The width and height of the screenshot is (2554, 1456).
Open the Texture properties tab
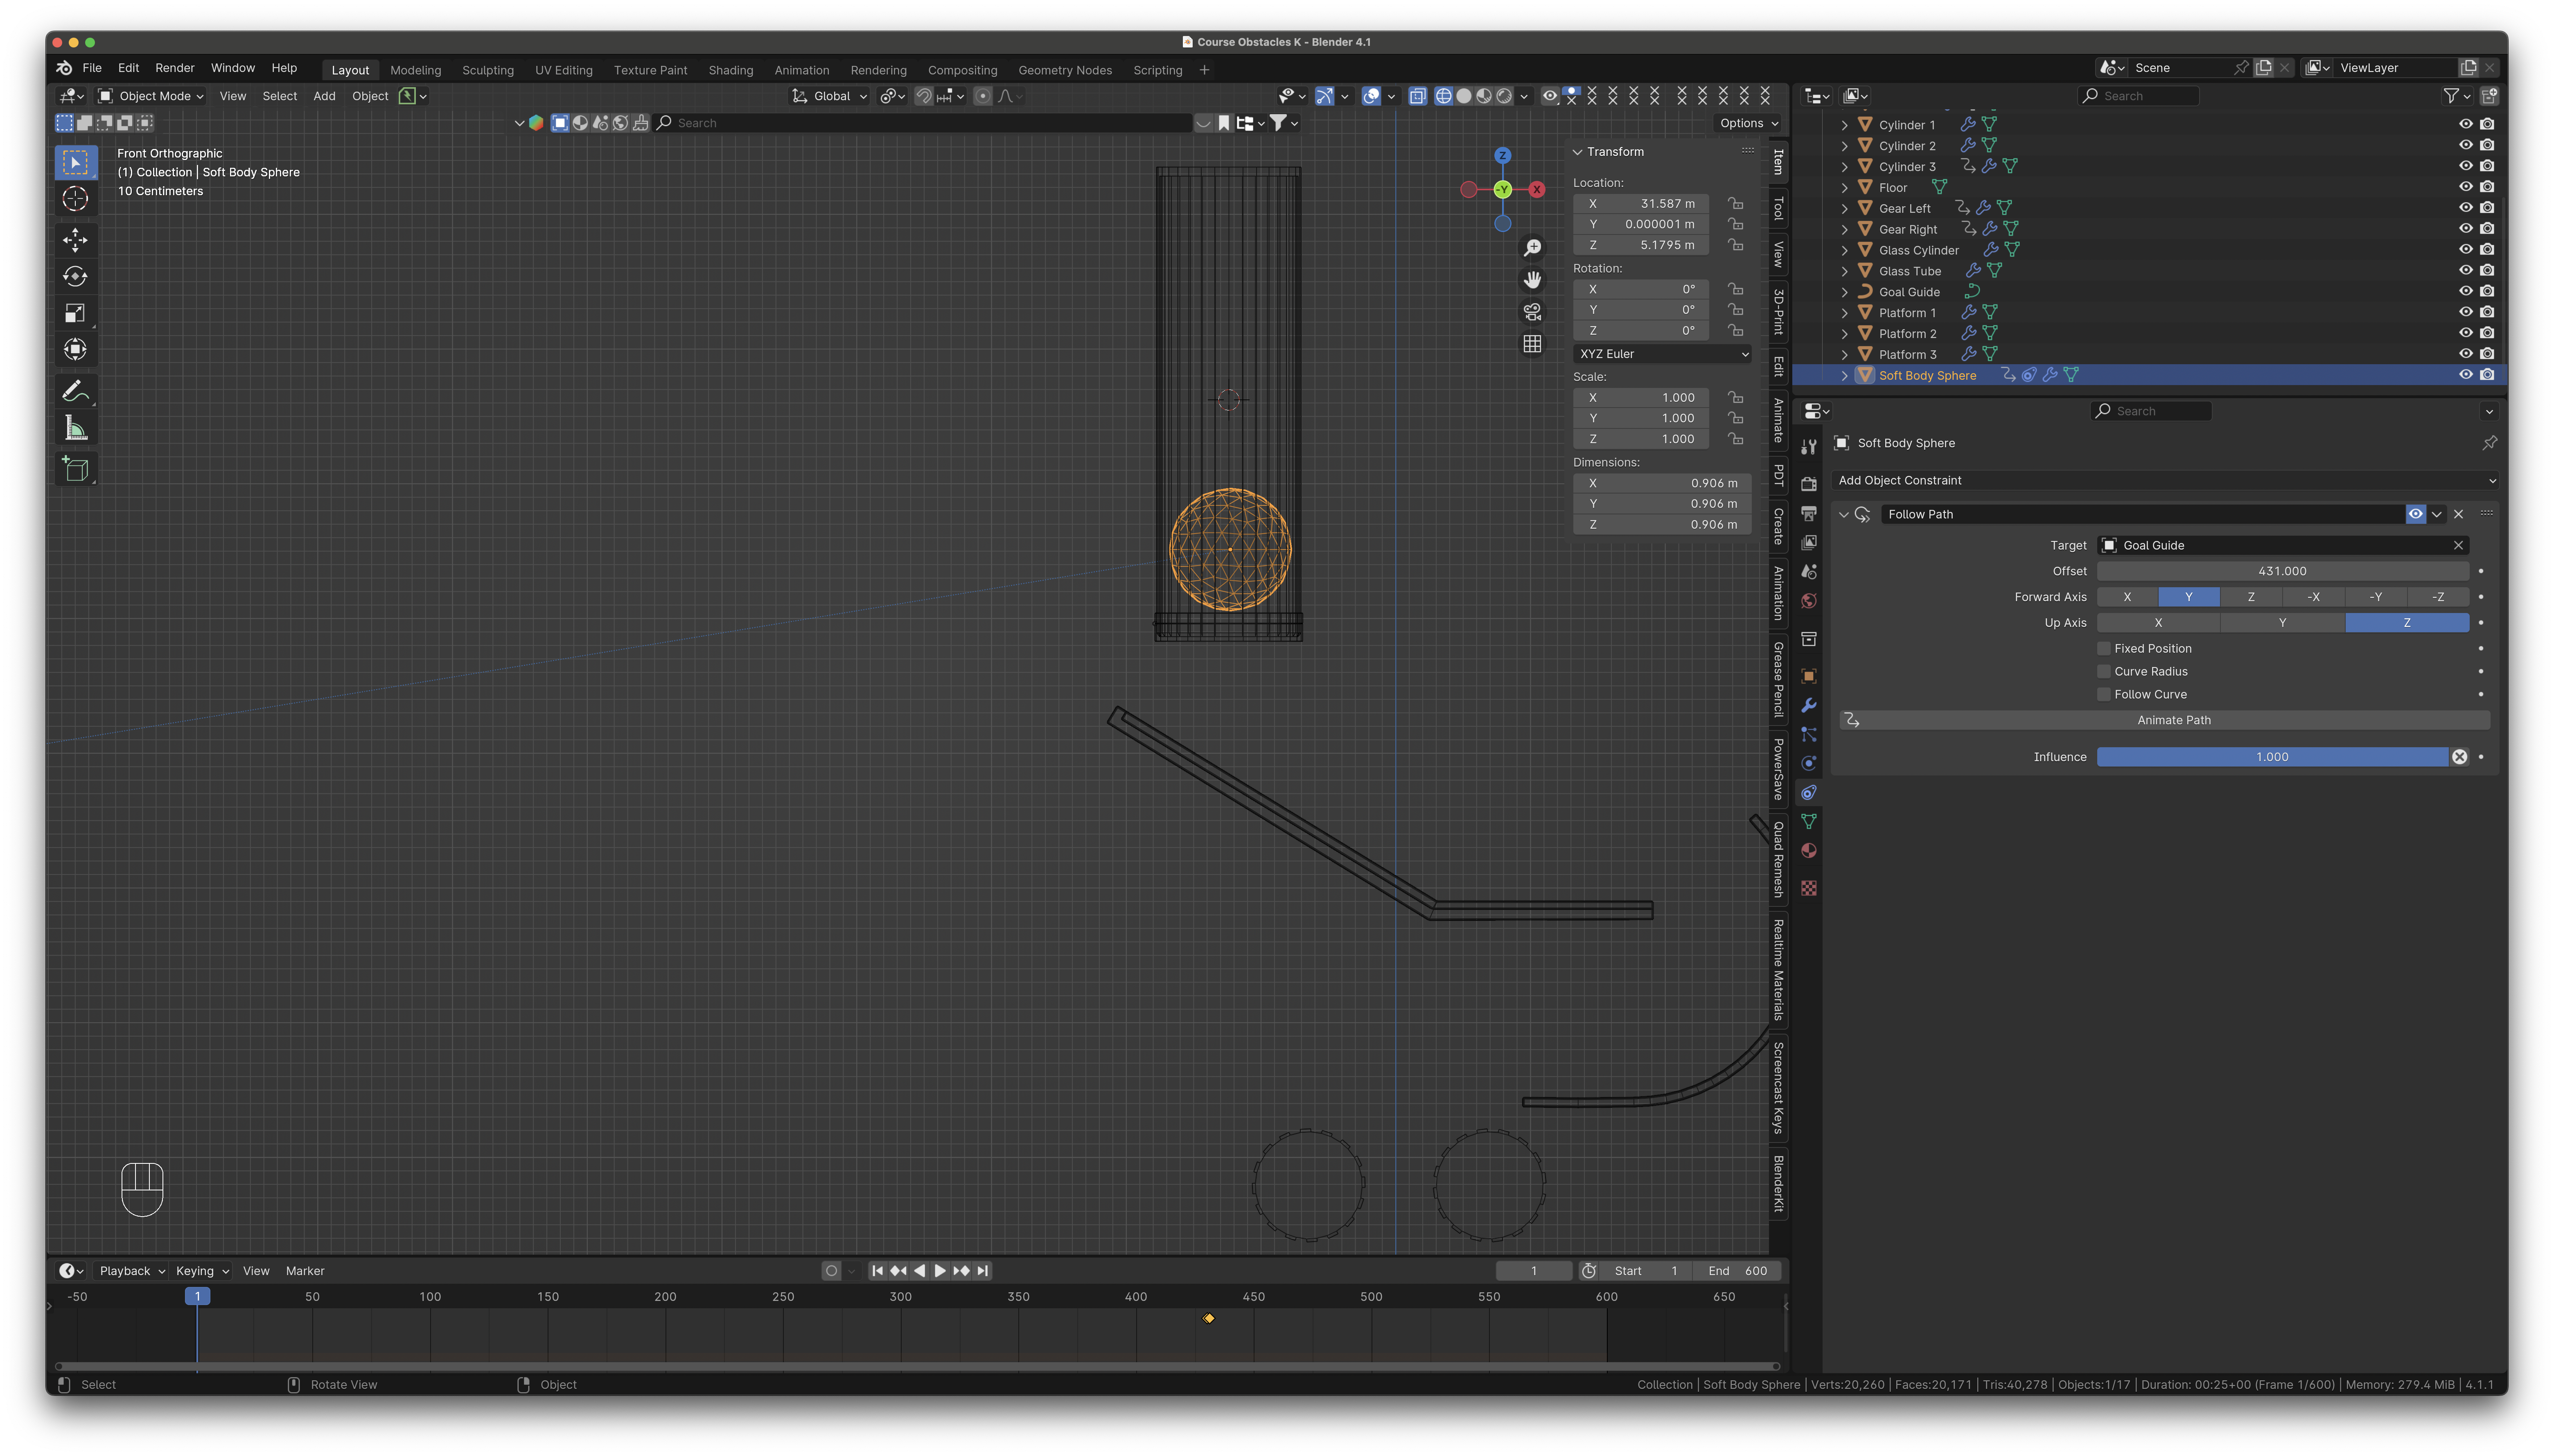click(x=1809, y=889)
